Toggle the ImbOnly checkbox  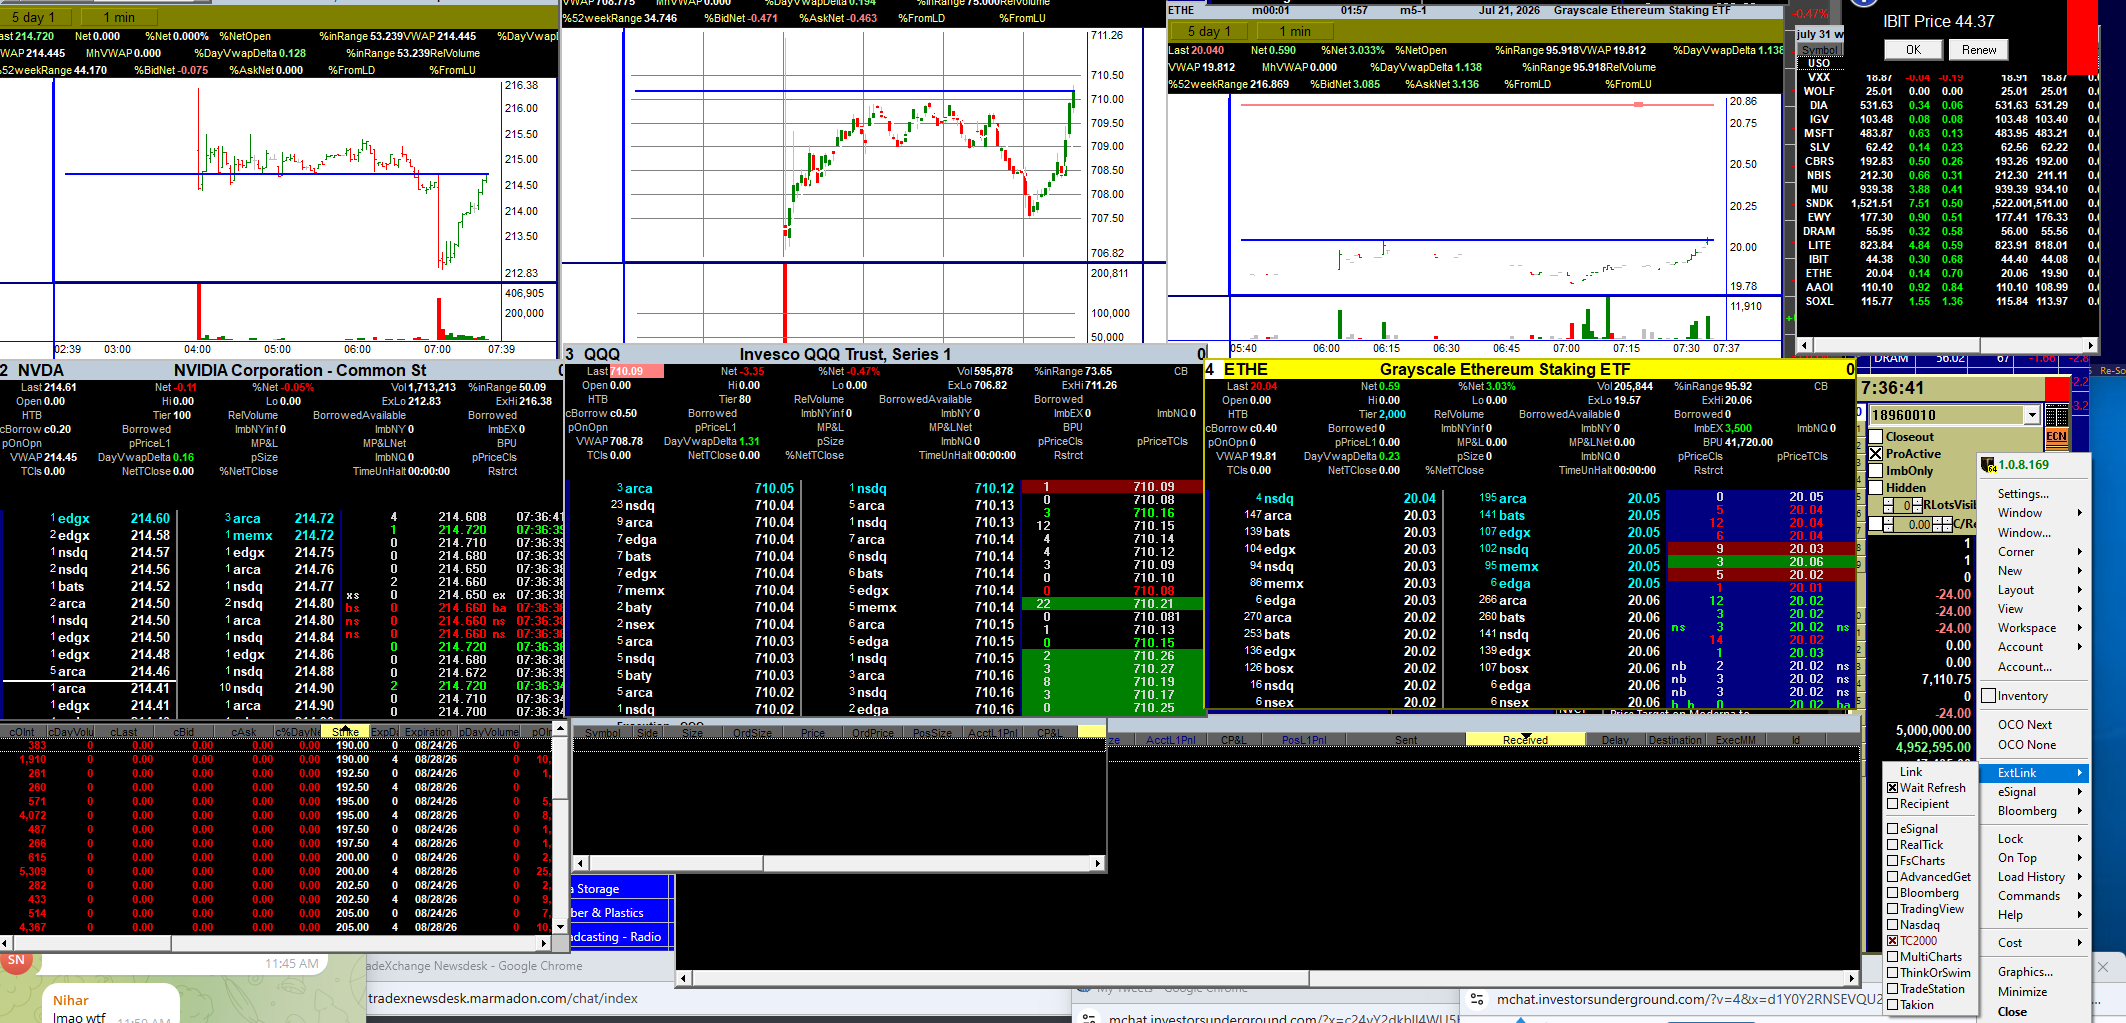click(x=1876, y=471)
